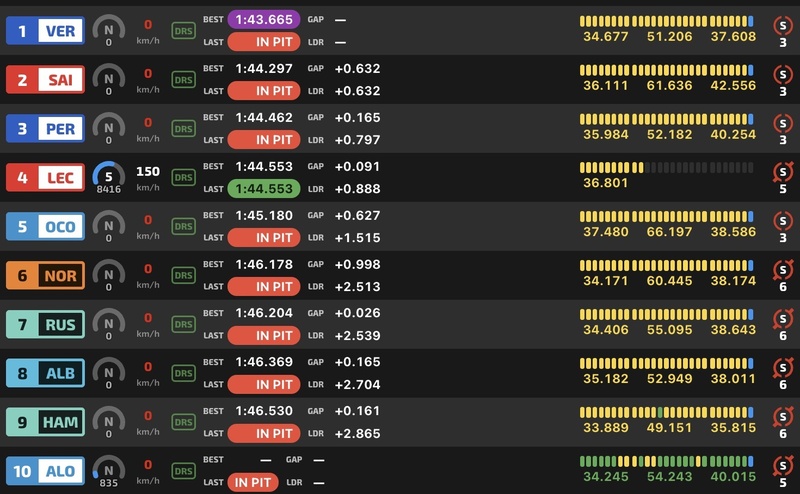Select the NOR driver badge
This screenshot has width=800, height=494.
(x=45, y=276)
